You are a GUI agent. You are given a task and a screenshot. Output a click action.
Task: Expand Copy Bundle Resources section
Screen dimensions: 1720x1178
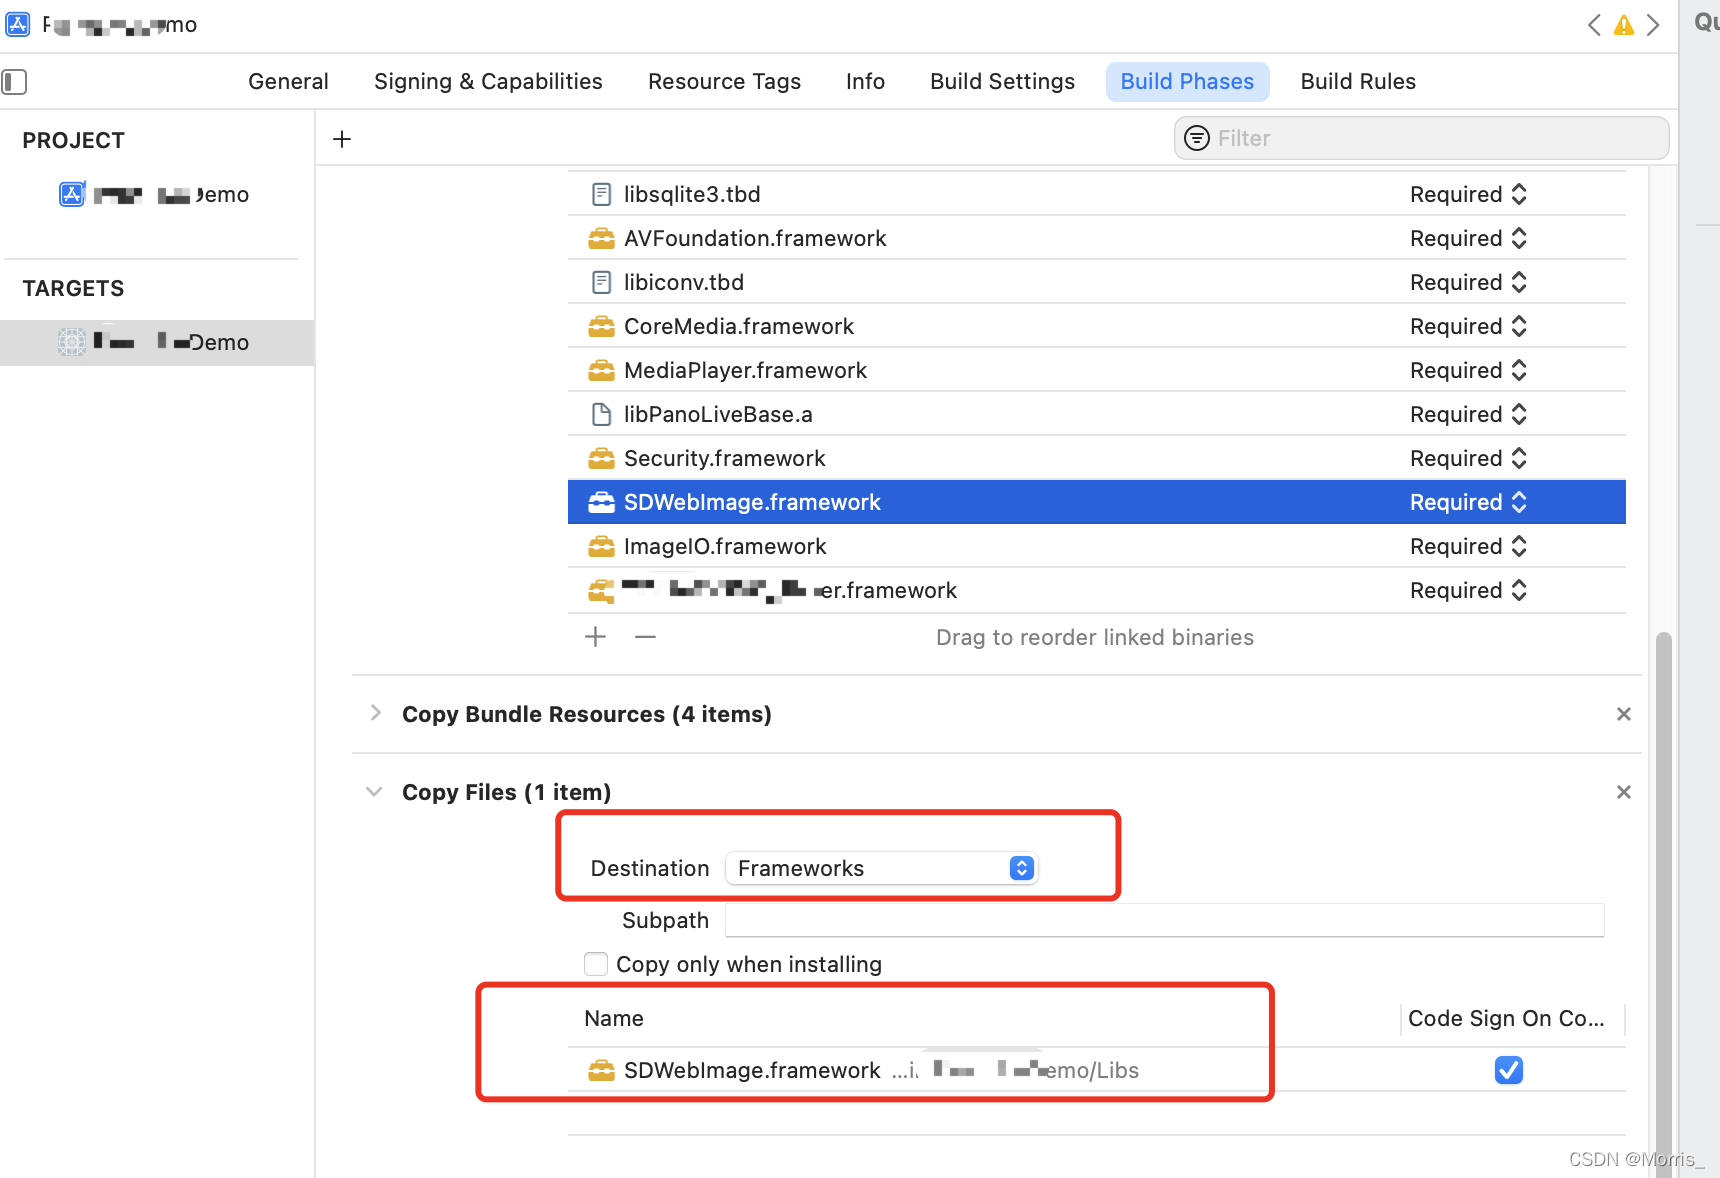[x=375, y=713]
